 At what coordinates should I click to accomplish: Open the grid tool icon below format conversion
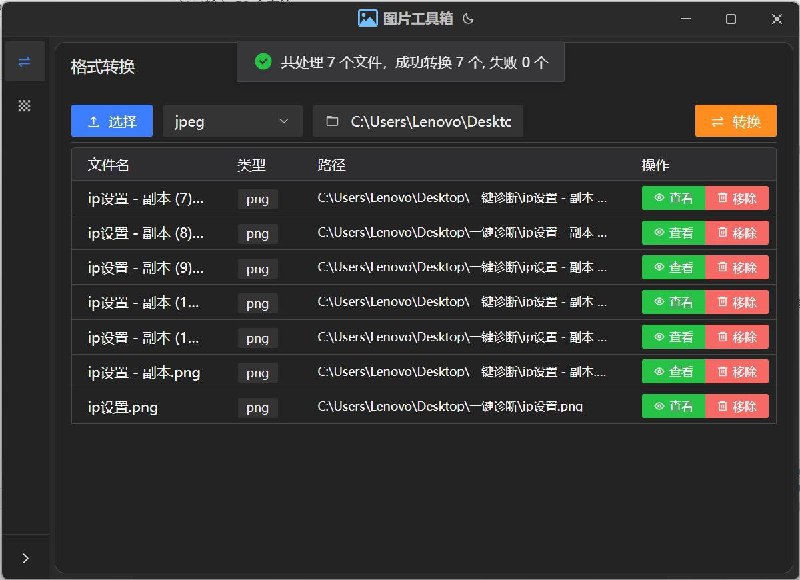point(24,105)
